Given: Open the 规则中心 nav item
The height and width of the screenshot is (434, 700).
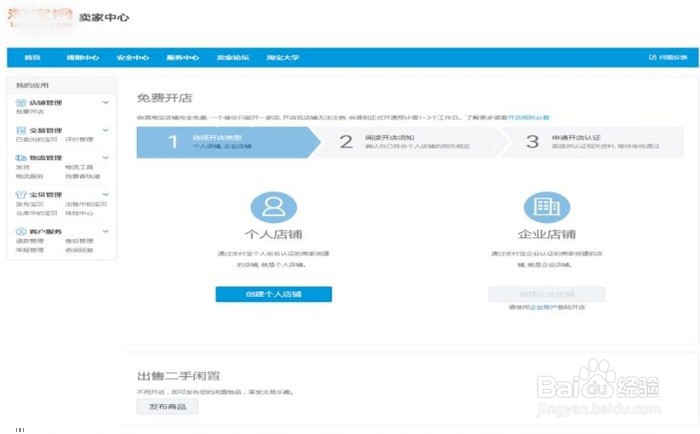Looking at the screenshot, I should [x=83, y=58].
